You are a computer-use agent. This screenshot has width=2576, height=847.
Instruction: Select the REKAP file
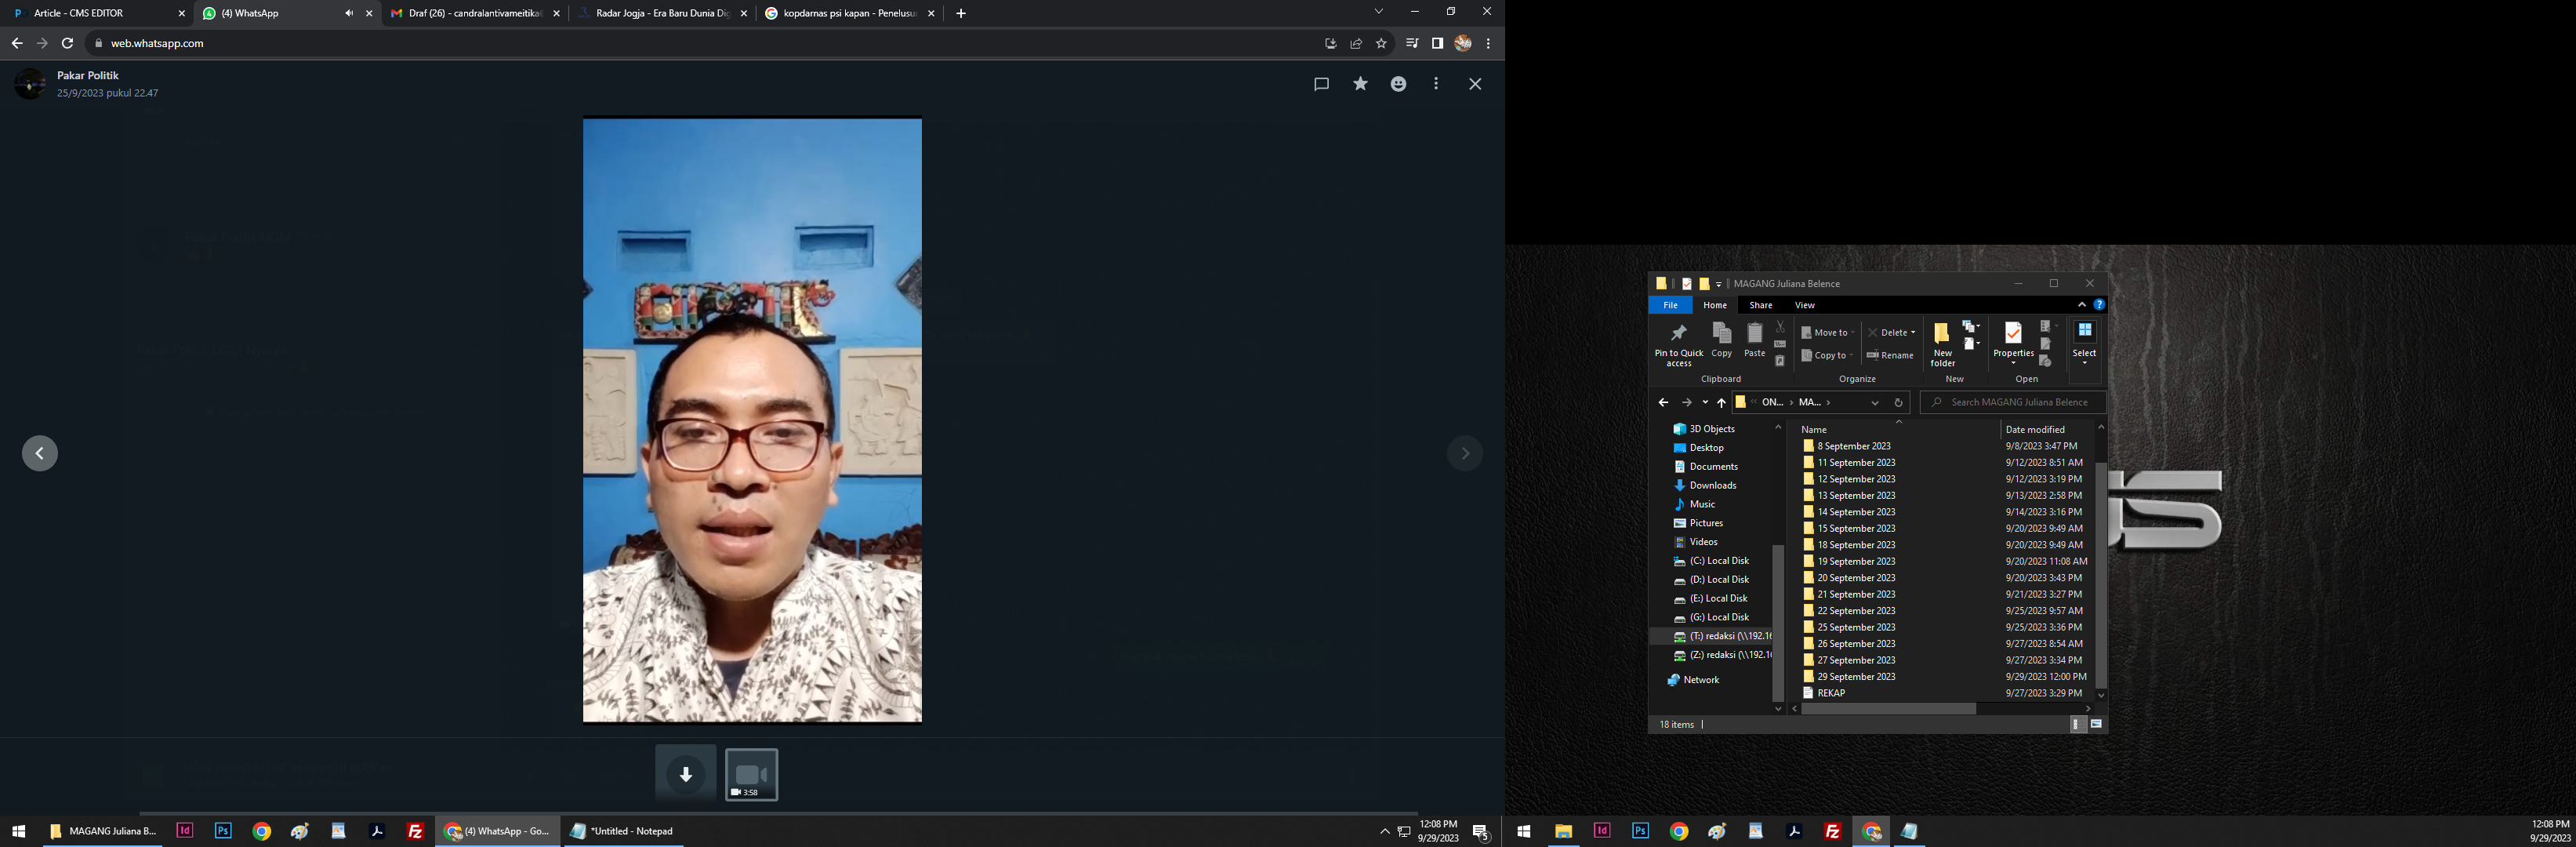click(1830, 693)
